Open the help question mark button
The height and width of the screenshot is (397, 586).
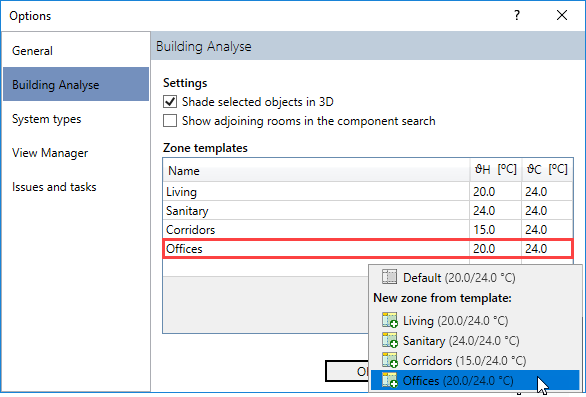516,15
